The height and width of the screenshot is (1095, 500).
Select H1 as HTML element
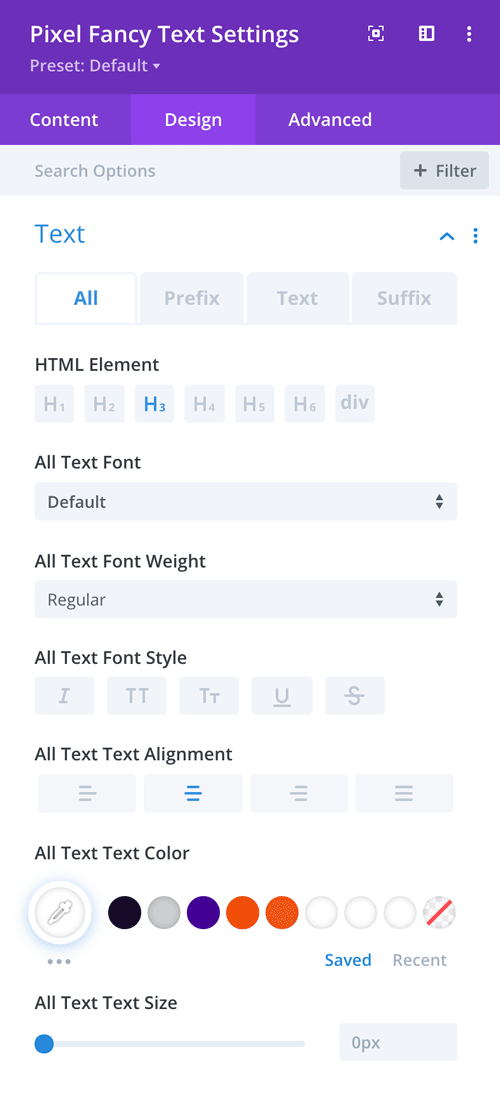pos(54,404)
